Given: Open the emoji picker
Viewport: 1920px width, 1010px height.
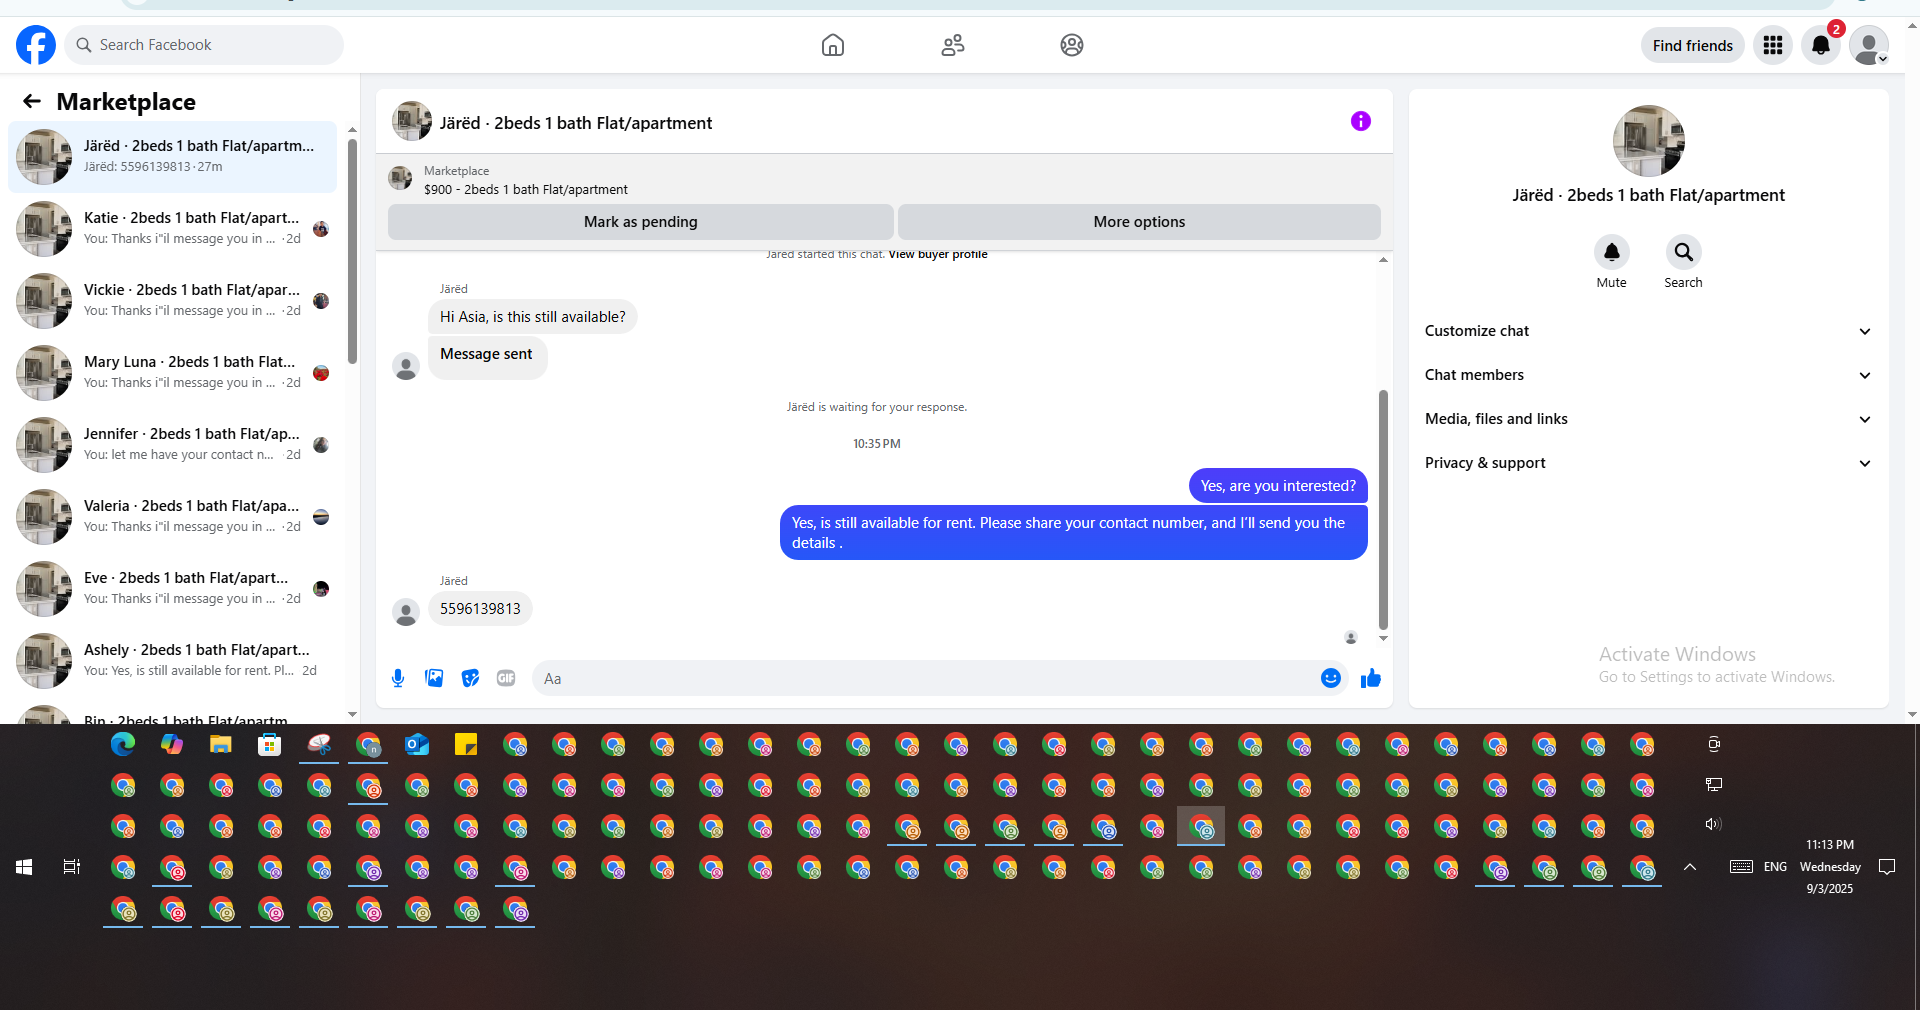Looking at the screenshot, I should coord(1331,678).
